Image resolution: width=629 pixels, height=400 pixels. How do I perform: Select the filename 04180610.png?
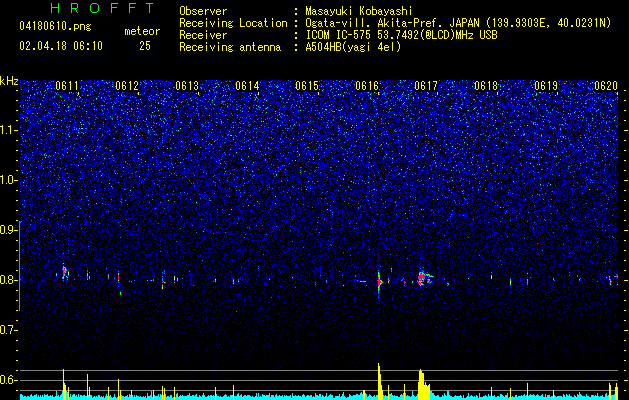coord(55,27)
